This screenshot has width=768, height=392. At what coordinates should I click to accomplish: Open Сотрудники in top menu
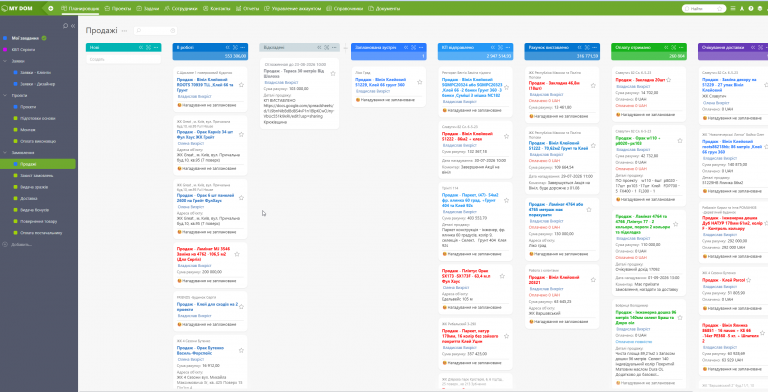(x=181, y=8)
